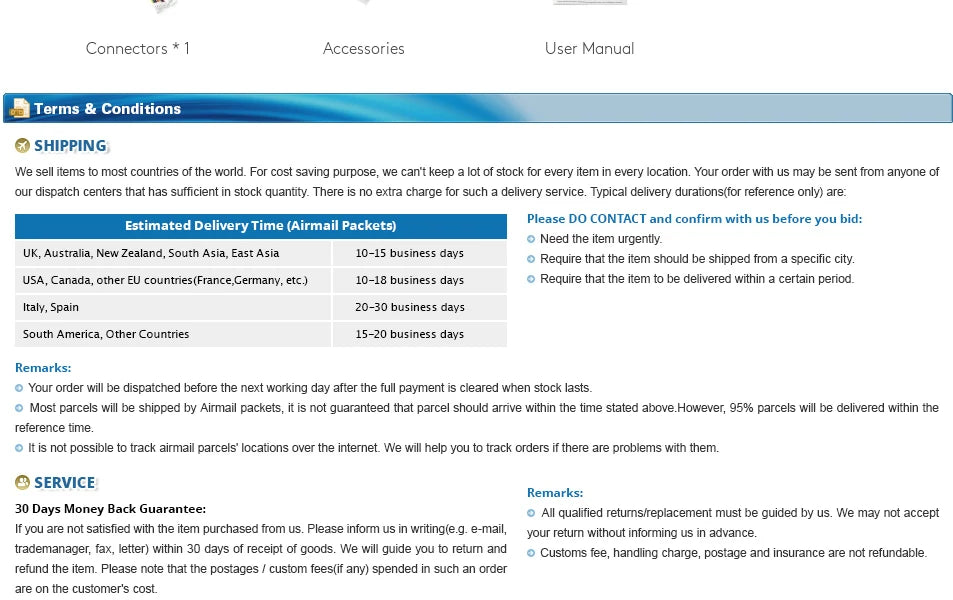Click bullet before 'Your order will be dispatched'
Viewport: 953px width, 600px height.
[x=19, y=388]
